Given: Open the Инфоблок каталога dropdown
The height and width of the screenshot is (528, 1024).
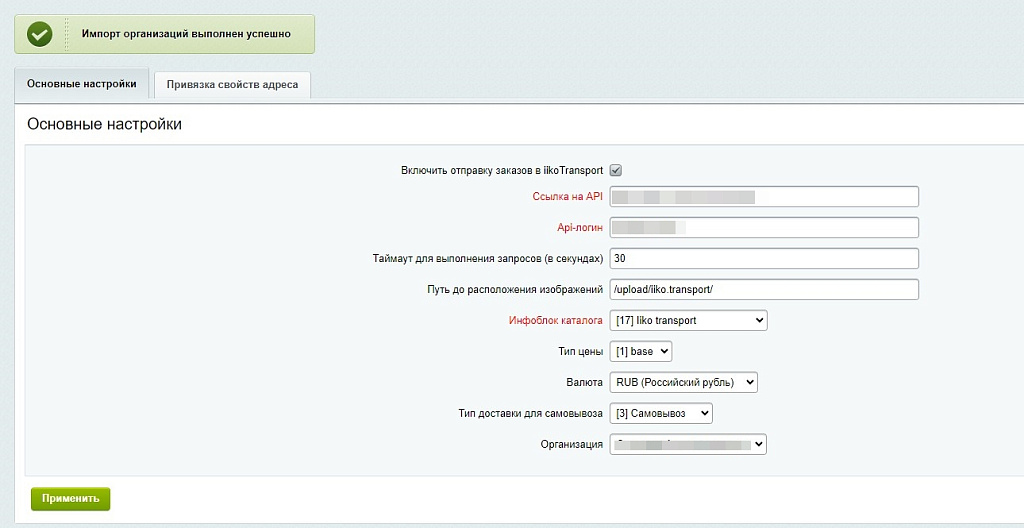Looking at the screenshot, I should (x=688, y=320).
